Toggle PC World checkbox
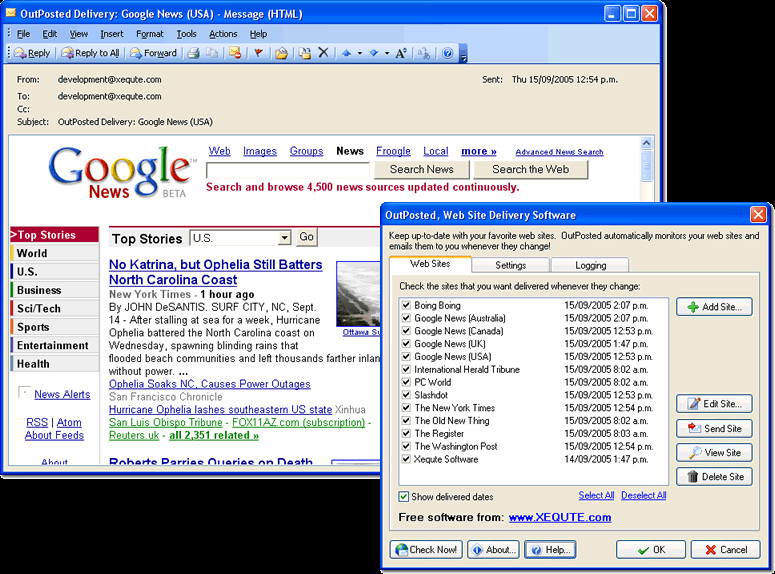Screen dimensions: 775x574 pos(406,382)
